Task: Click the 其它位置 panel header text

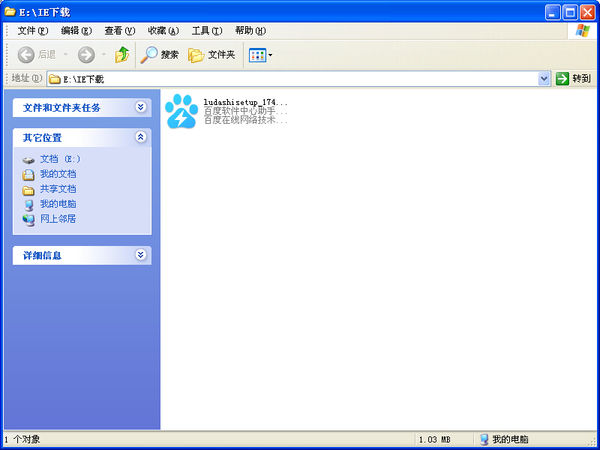Action: [42, 138]
